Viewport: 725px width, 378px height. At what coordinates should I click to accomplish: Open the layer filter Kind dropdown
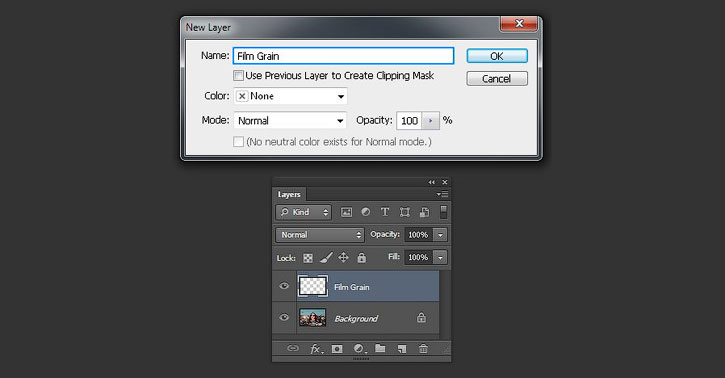303,212
